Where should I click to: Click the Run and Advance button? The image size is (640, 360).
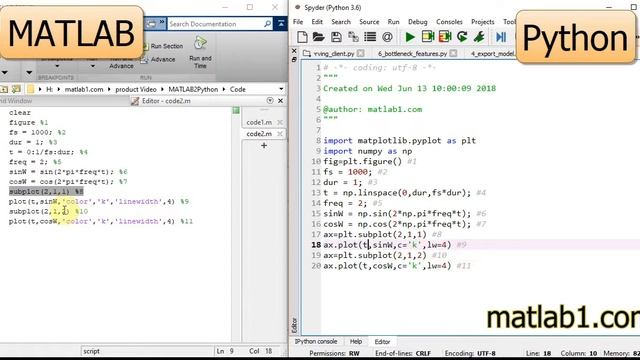[121, 62]
